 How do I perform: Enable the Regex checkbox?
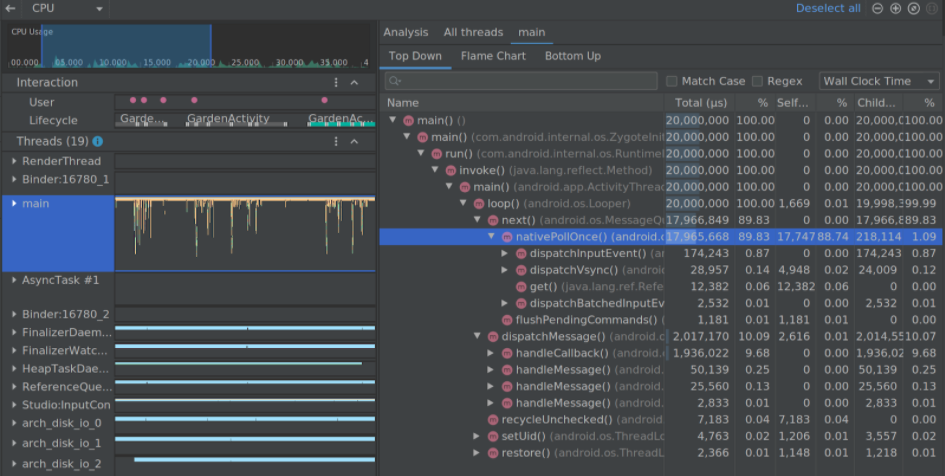757,81
